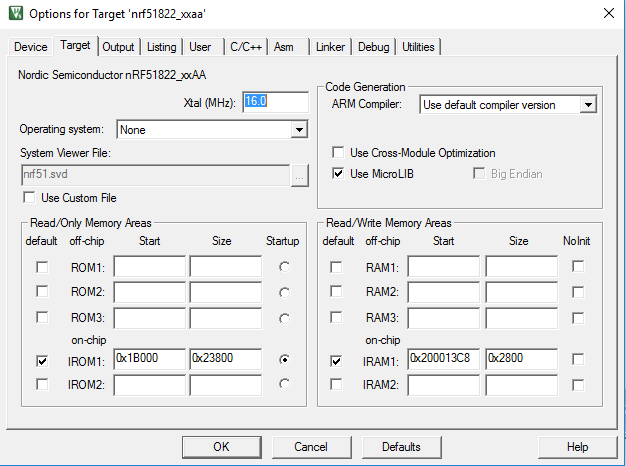Click the RAM2 Size field

pos(521,292)
